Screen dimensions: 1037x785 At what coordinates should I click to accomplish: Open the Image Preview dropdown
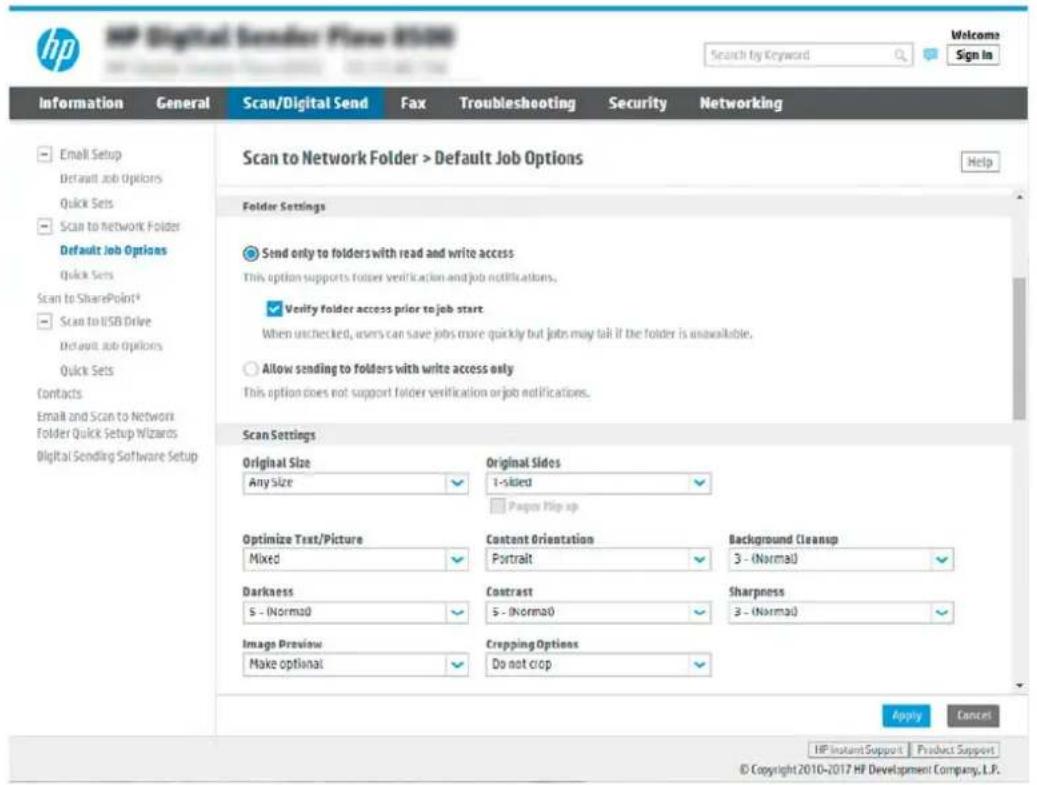[355, 665]
